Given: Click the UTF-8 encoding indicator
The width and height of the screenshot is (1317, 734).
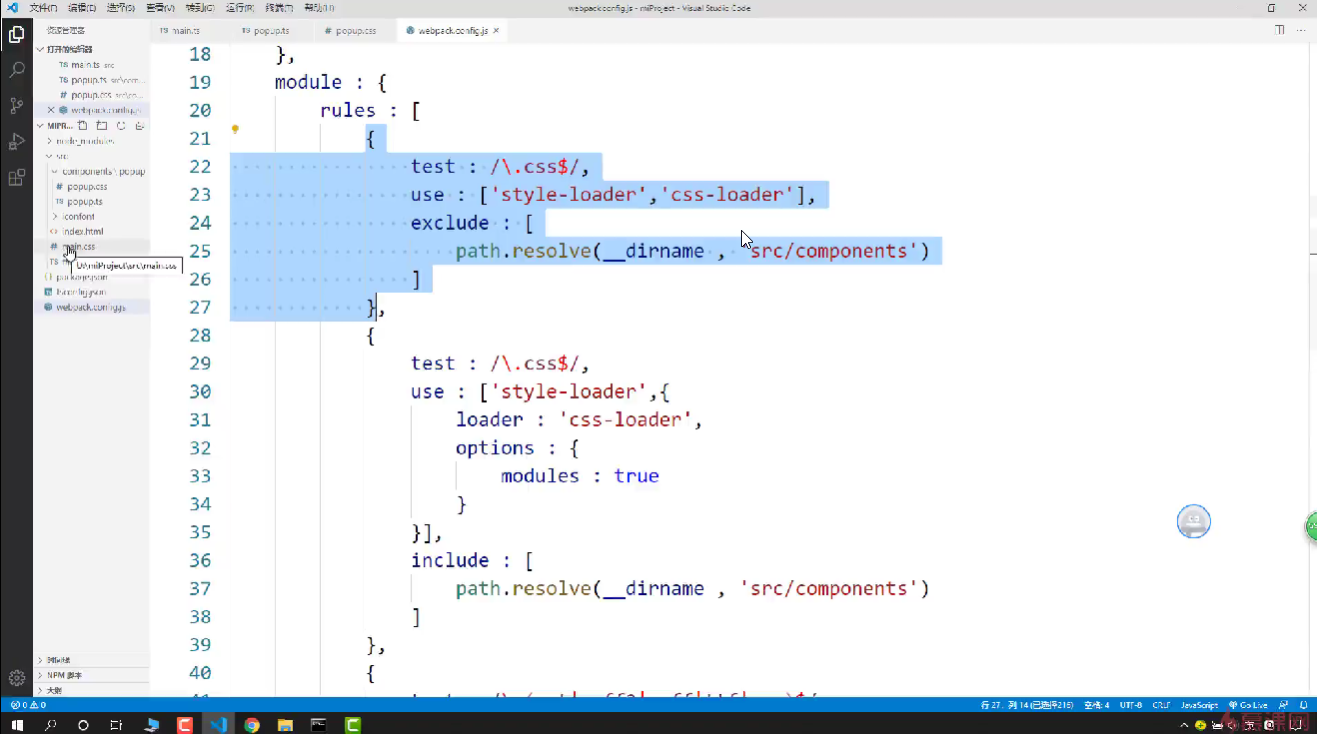Looking at the screenshot, I should click(1131, 705).
